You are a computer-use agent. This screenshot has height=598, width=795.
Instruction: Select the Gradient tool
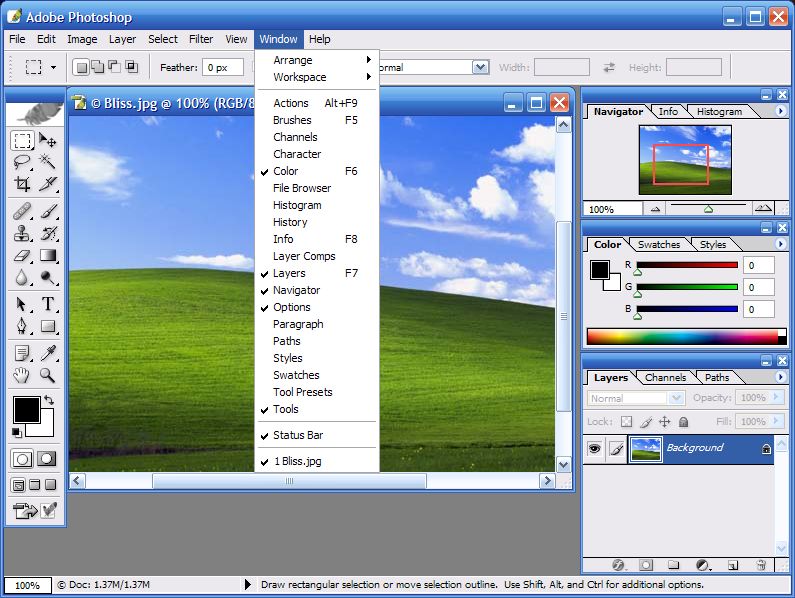48,255
